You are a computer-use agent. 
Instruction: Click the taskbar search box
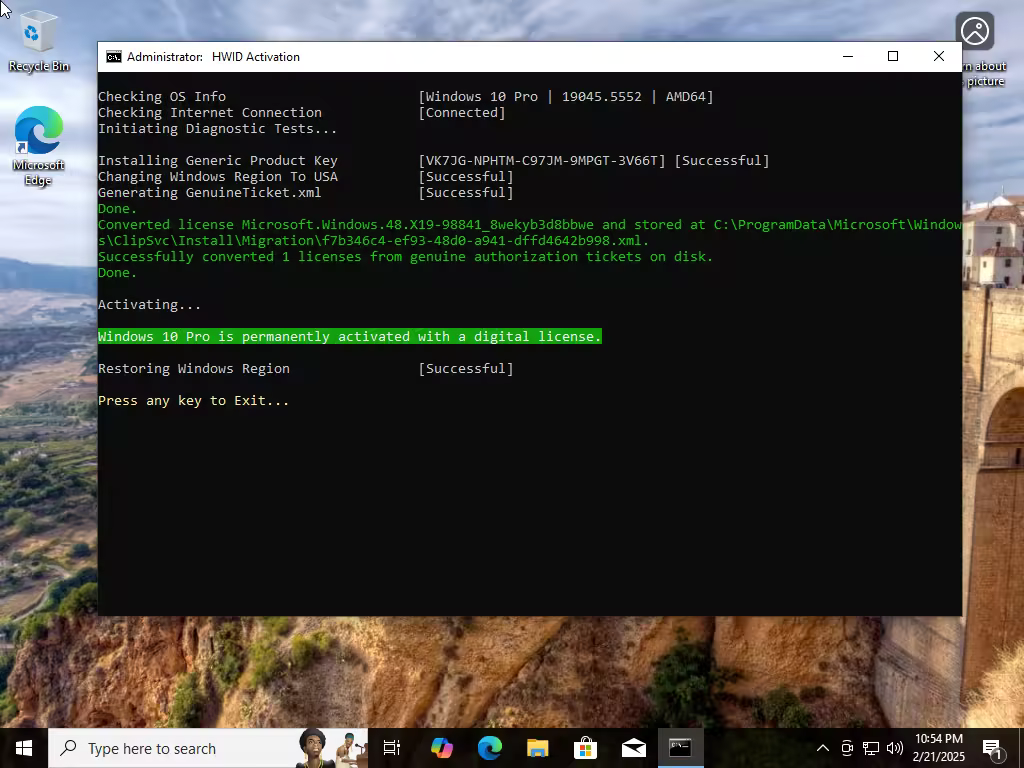point(208,748)
